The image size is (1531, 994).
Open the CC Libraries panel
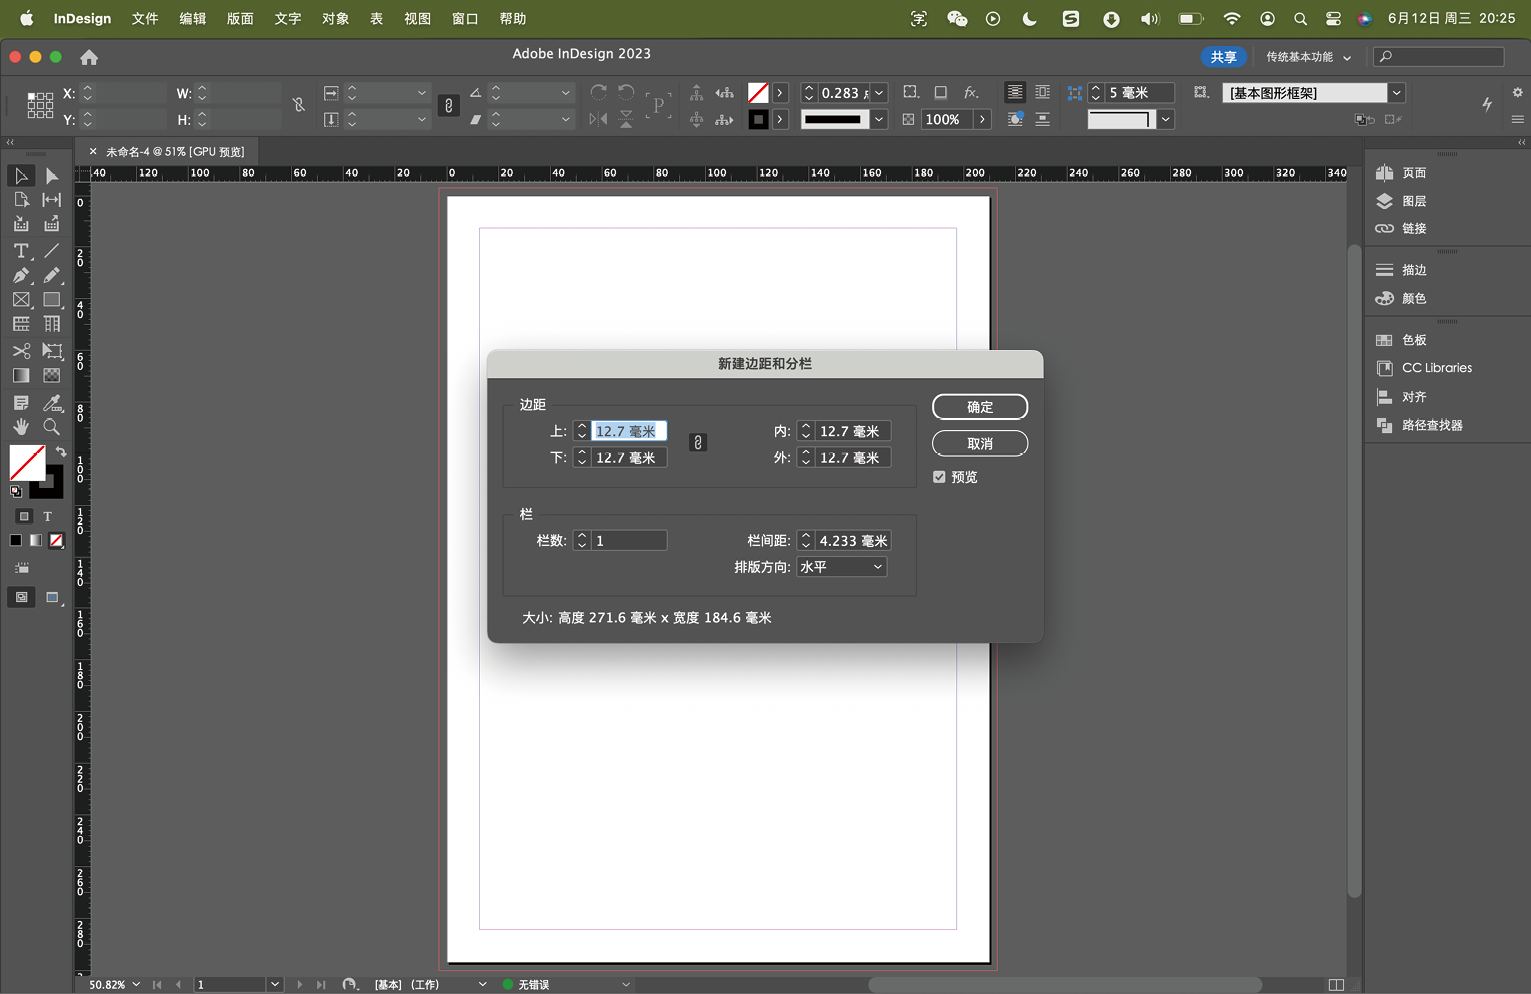point(1384,368)
